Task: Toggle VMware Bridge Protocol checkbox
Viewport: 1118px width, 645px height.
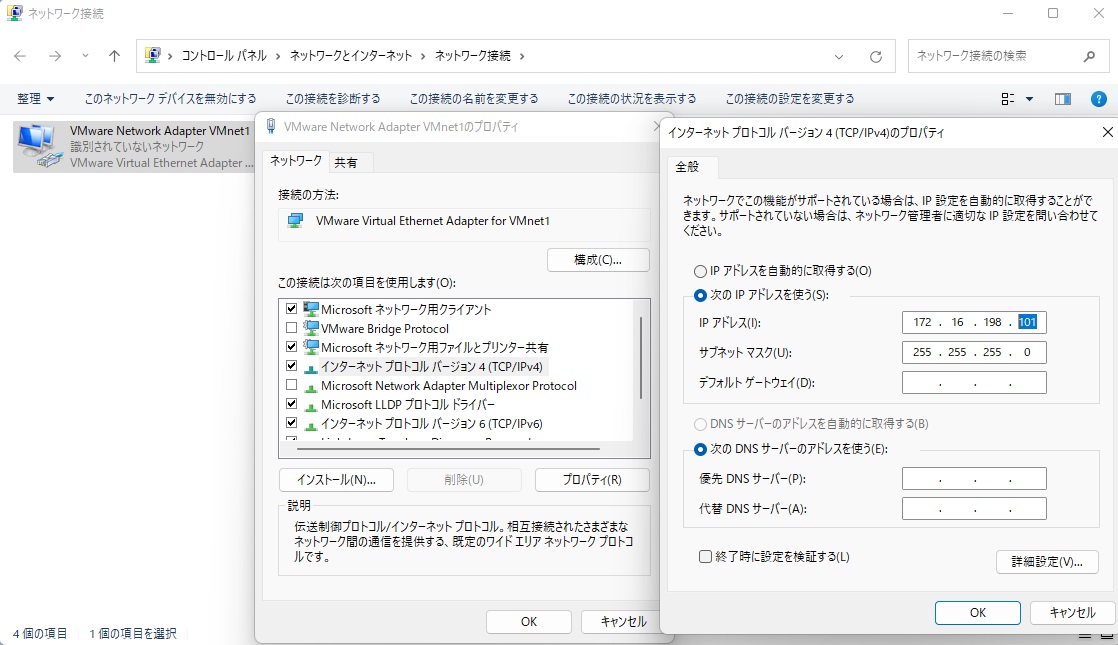Action: click(291, 328)
